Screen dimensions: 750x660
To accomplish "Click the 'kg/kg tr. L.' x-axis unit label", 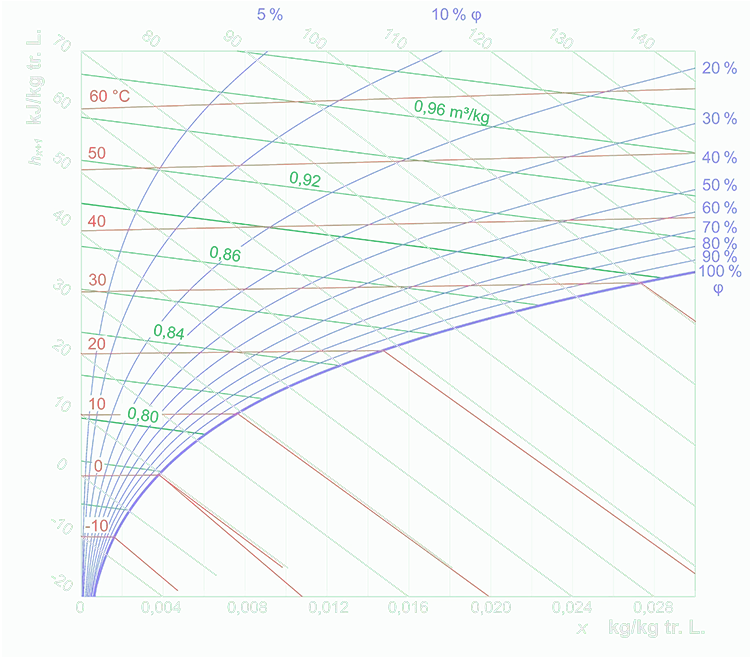I will pyautogui.click(x=657, y=627).
